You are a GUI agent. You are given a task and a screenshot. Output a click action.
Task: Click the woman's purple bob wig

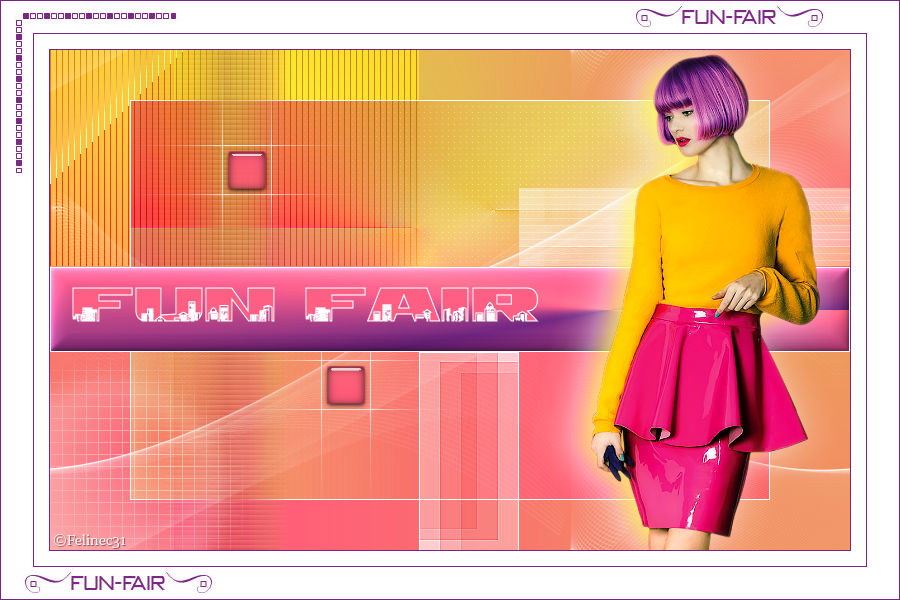(701, 98)
